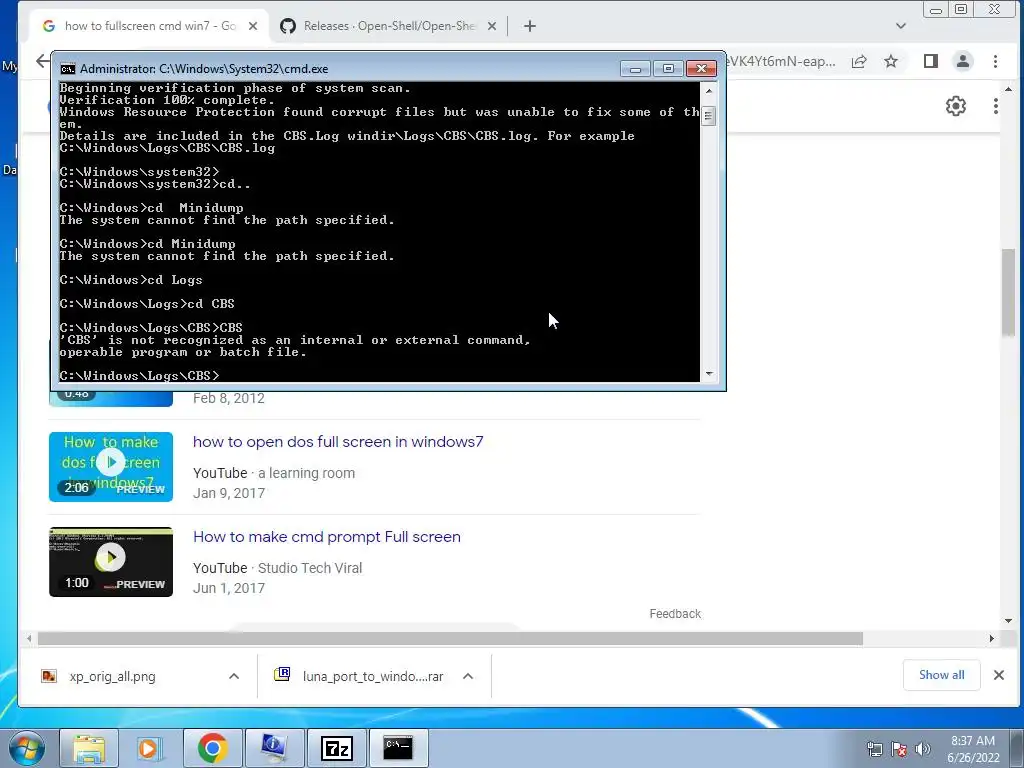This screenshot has height=768, width=1024.
Task: Maximize the Administrator cmd.exe window
Action: click(x=668, y=69)
